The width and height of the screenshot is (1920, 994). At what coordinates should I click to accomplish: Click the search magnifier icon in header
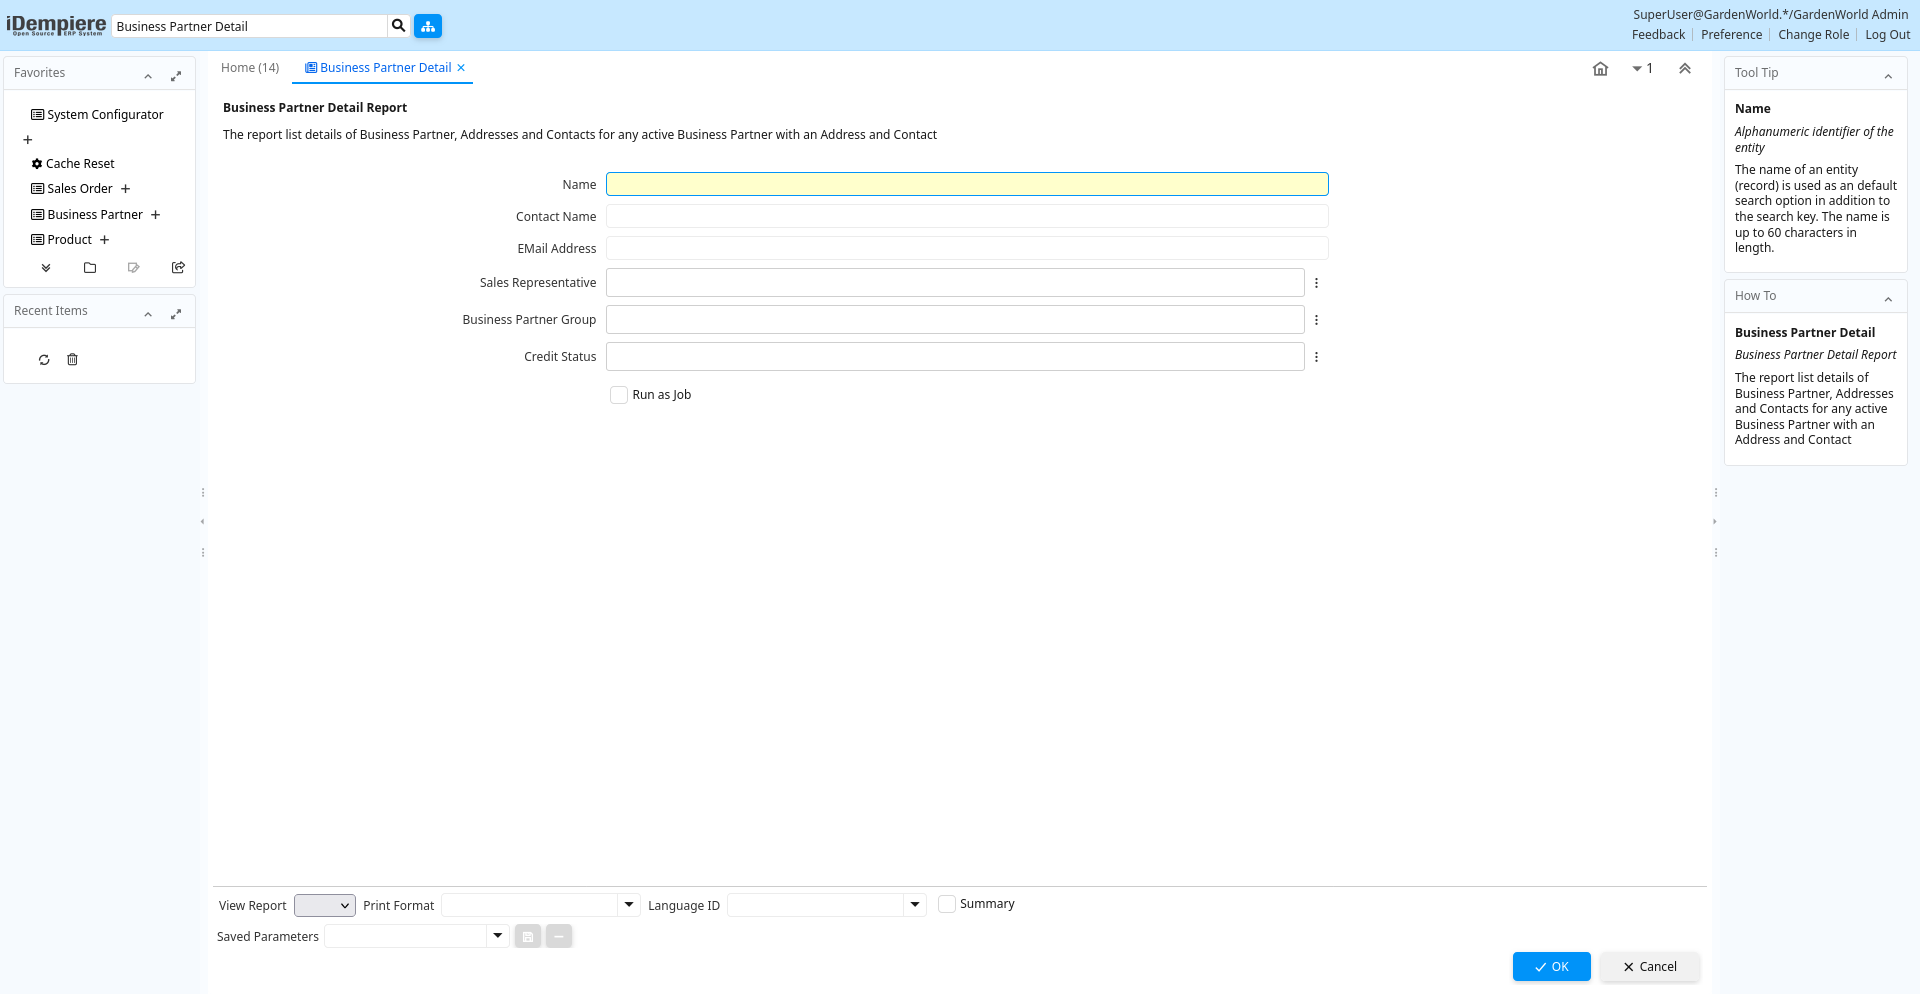click(x=398, y=26)
